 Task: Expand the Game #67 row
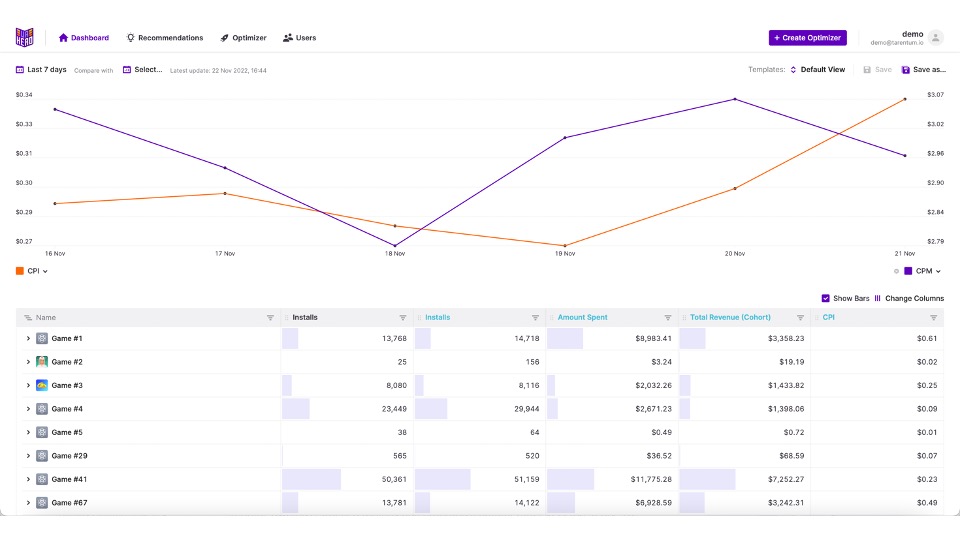click(28, 503)
